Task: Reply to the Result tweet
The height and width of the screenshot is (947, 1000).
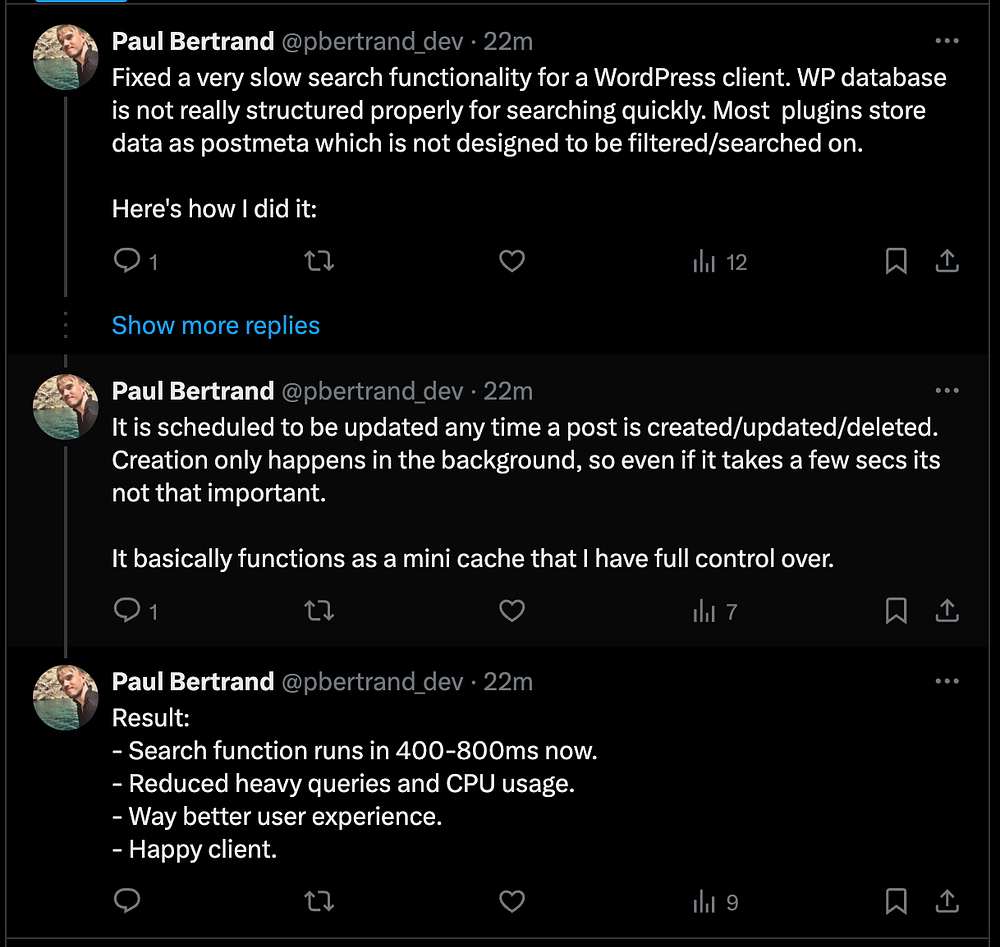Action: pos(127,902)
